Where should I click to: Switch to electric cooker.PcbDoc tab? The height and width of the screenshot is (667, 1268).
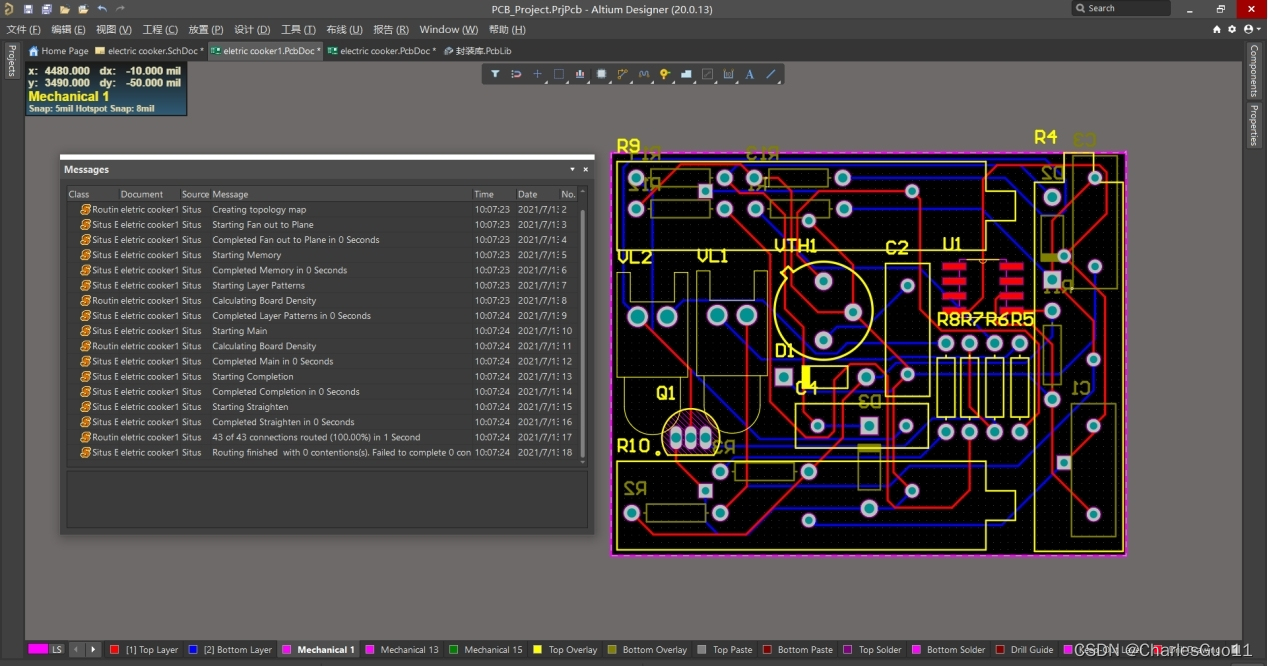point(382,51)
